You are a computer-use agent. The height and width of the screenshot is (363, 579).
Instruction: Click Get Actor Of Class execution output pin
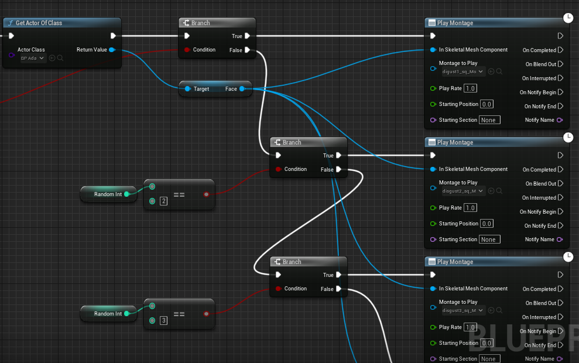click(x=113, y=36)
